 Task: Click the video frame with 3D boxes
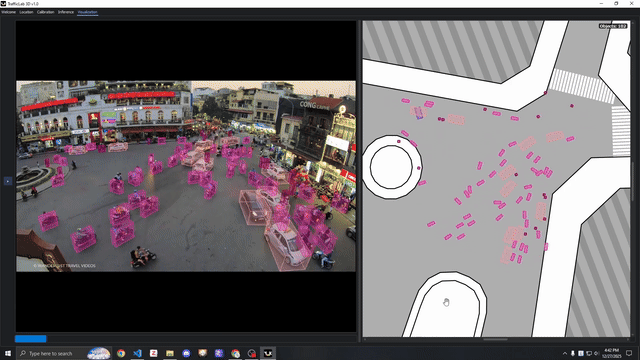186,176
